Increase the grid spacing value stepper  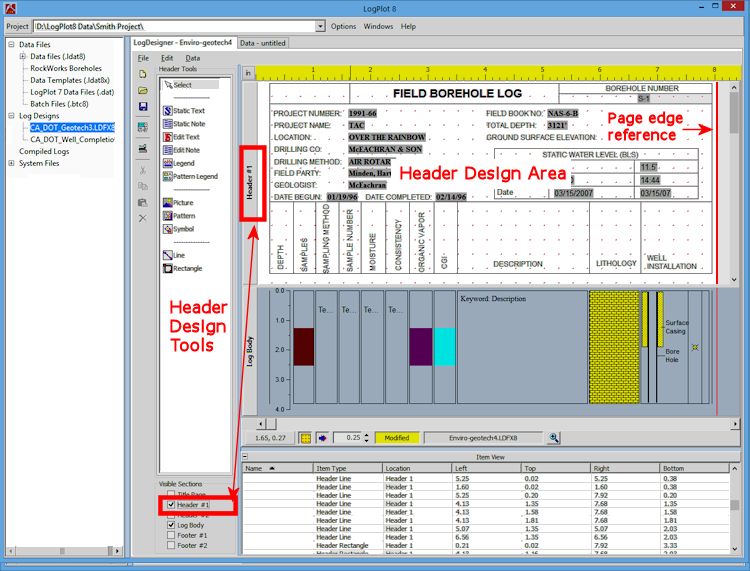click(x=366, y=435)
